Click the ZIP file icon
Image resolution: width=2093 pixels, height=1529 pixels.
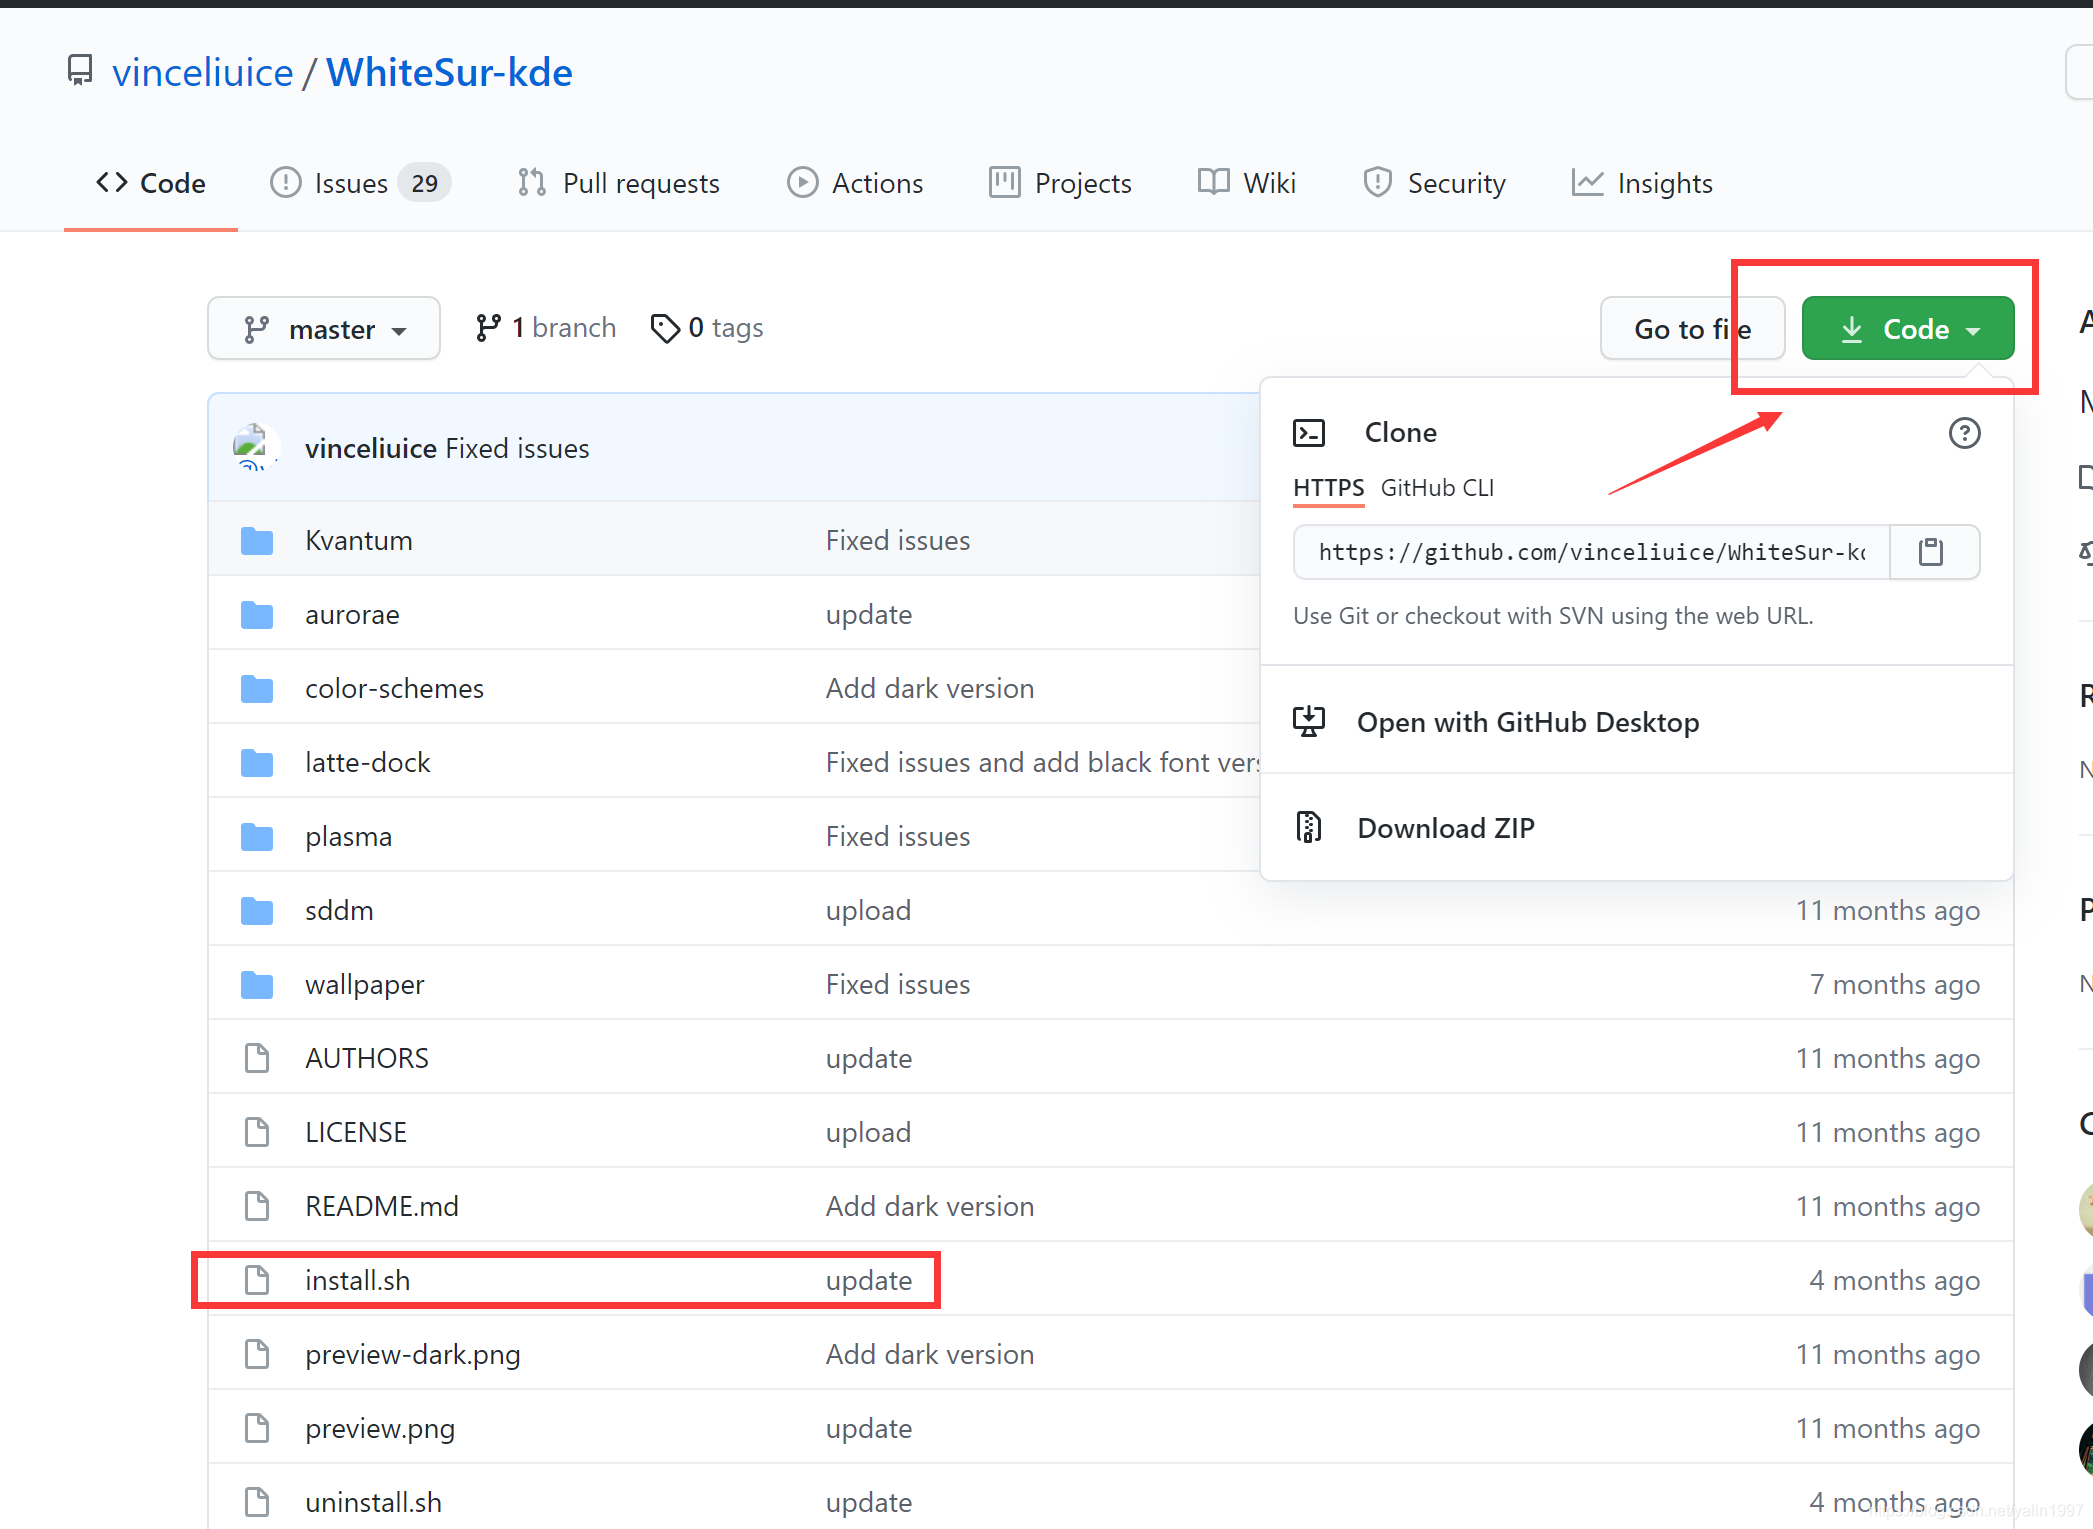[1309, 827]
